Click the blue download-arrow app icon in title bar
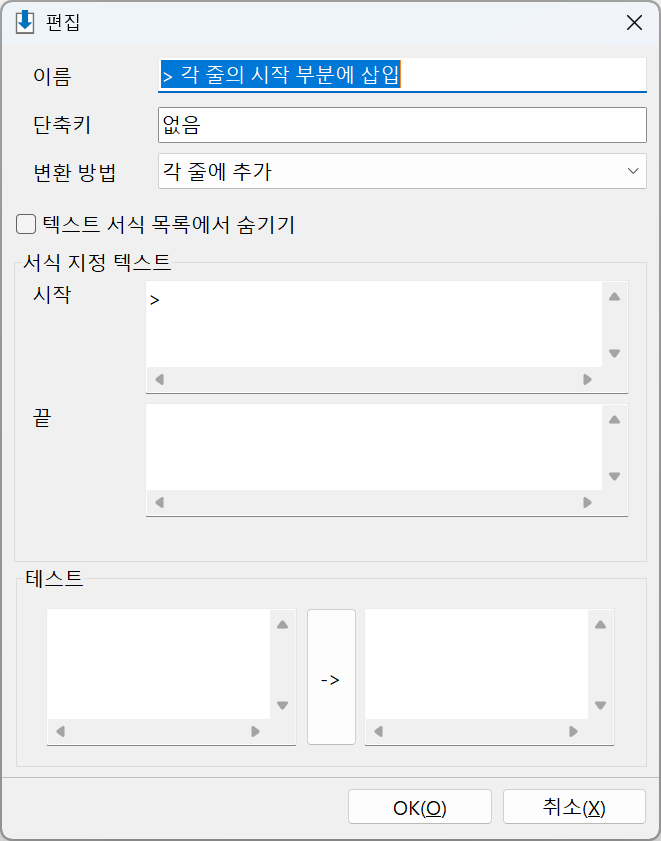This screenshot has width=661, height=841. 25,23
